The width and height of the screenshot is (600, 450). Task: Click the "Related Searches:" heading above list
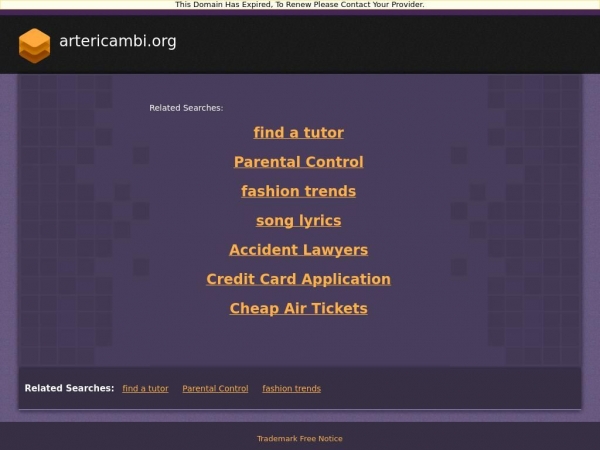pos(186,108)
